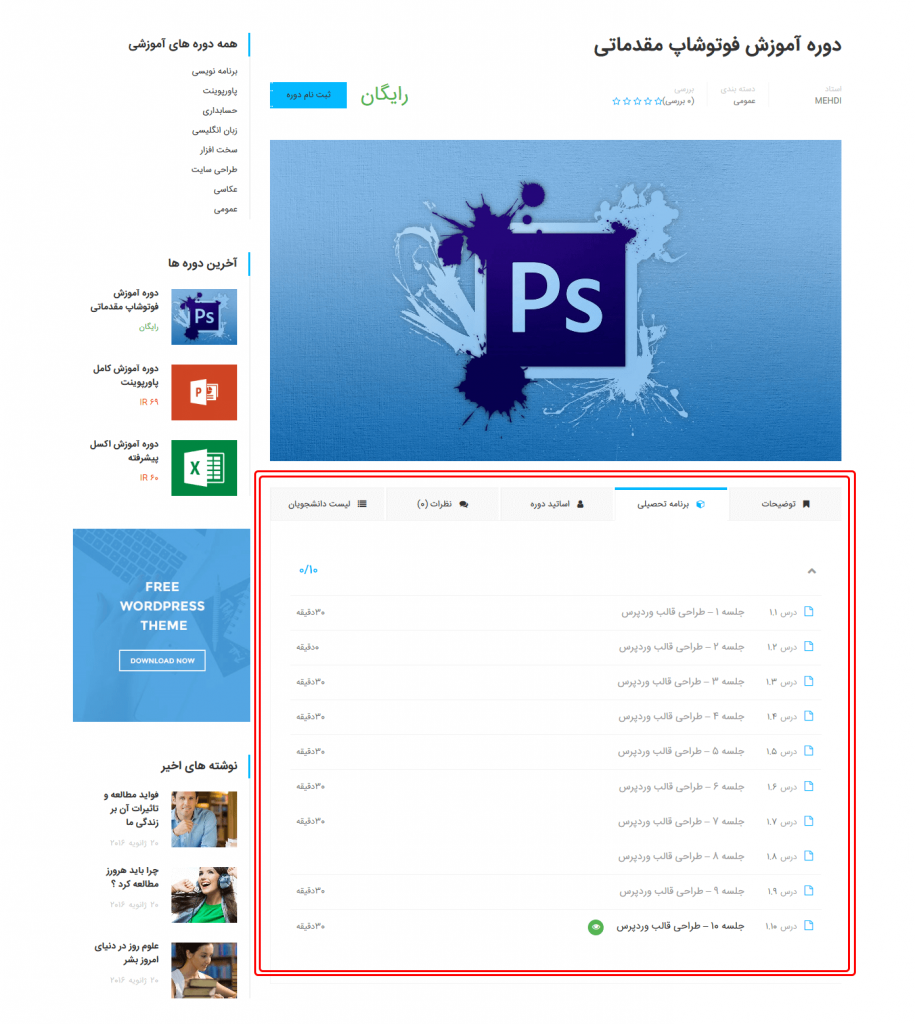The height and width of the screenshot is (1024, 915).
Task: Open حسابداری category in sidebar
Action: [x=219, y=110]
